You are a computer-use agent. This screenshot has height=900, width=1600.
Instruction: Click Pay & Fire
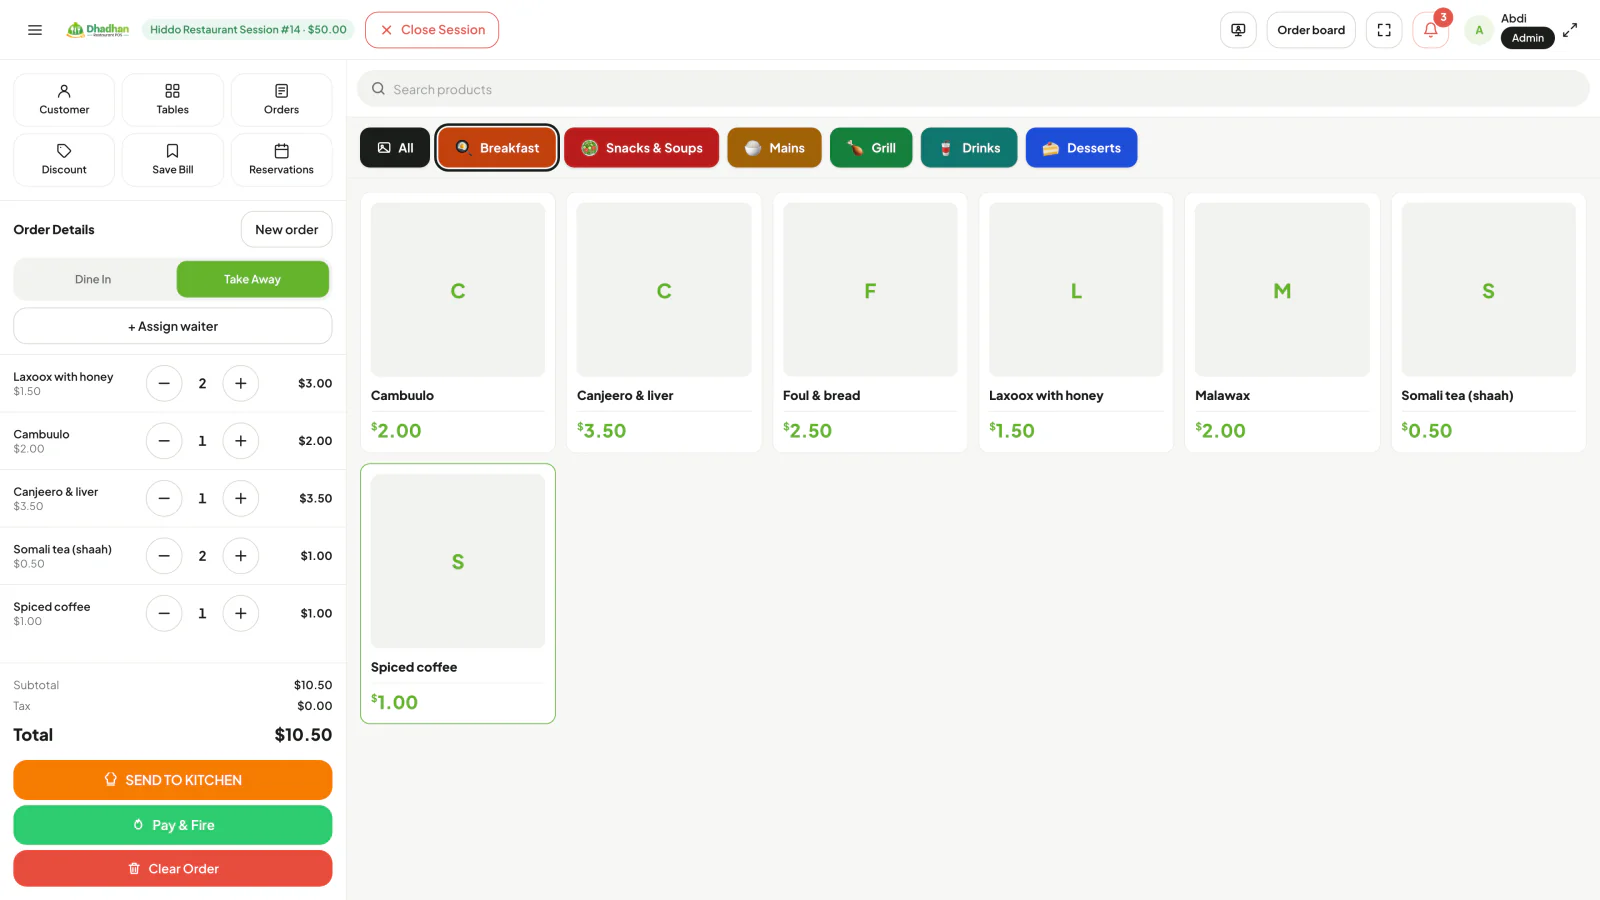tap(173, 825)
